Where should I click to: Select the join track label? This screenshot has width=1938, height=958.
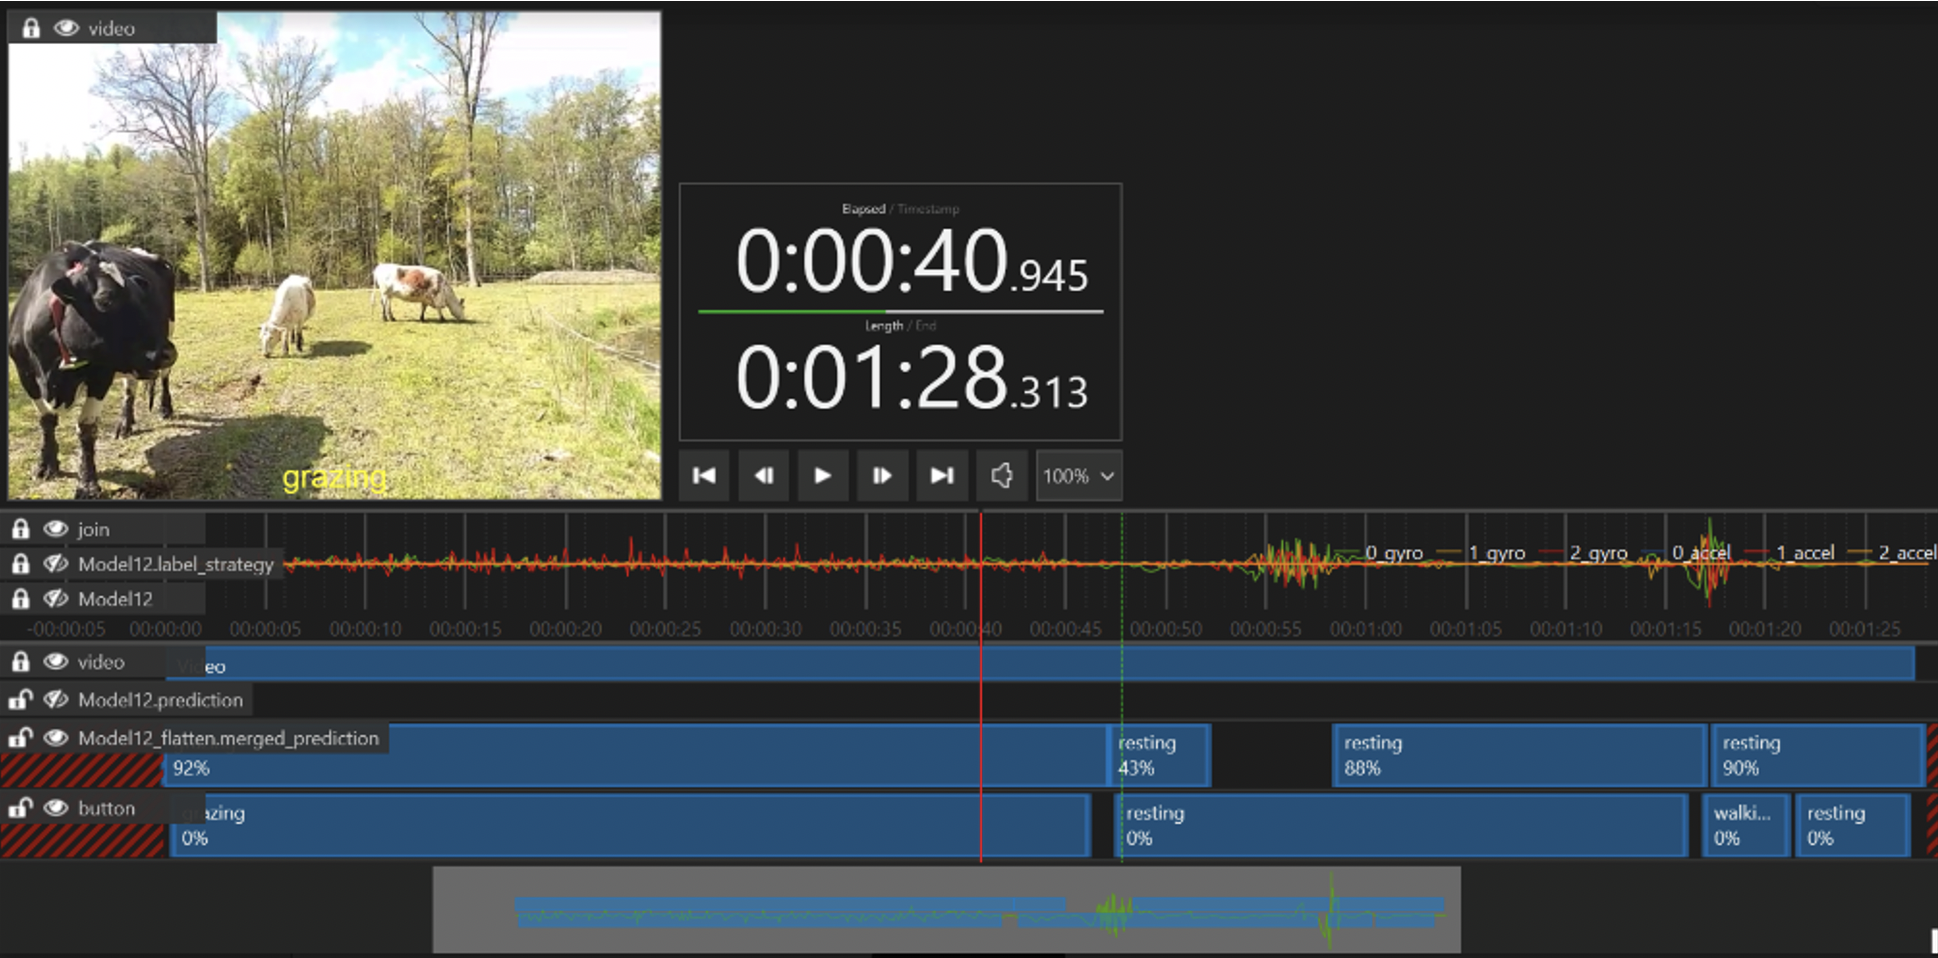click(x=94, y=529)
